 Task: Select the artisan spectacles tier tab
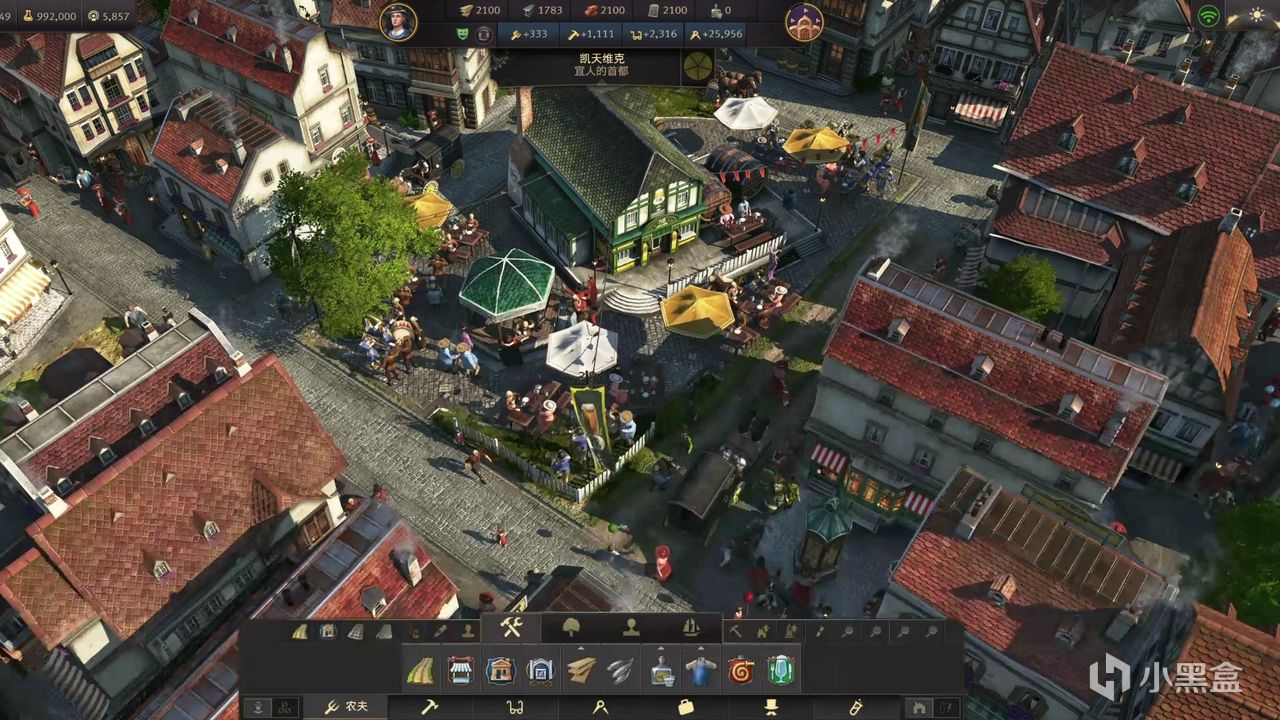[515, 707]
